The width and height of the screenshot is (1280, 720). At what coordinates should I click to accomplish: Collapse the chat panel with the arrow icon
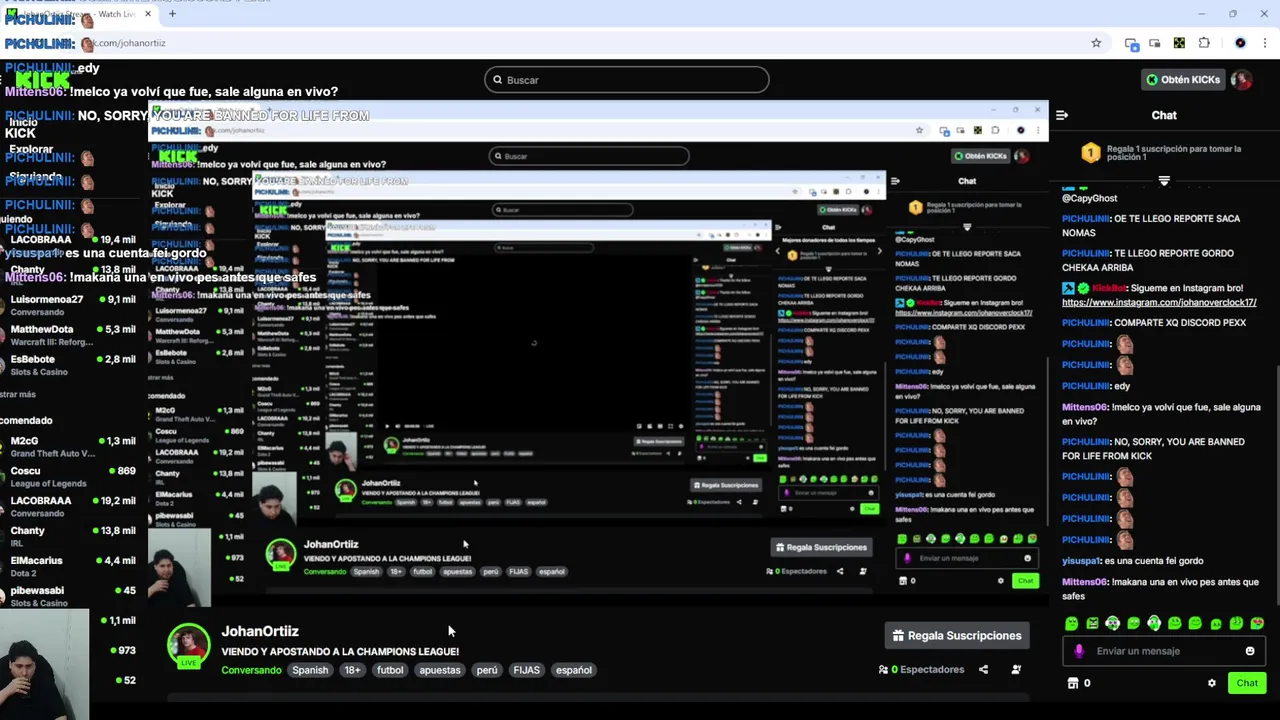(1062, 115)
